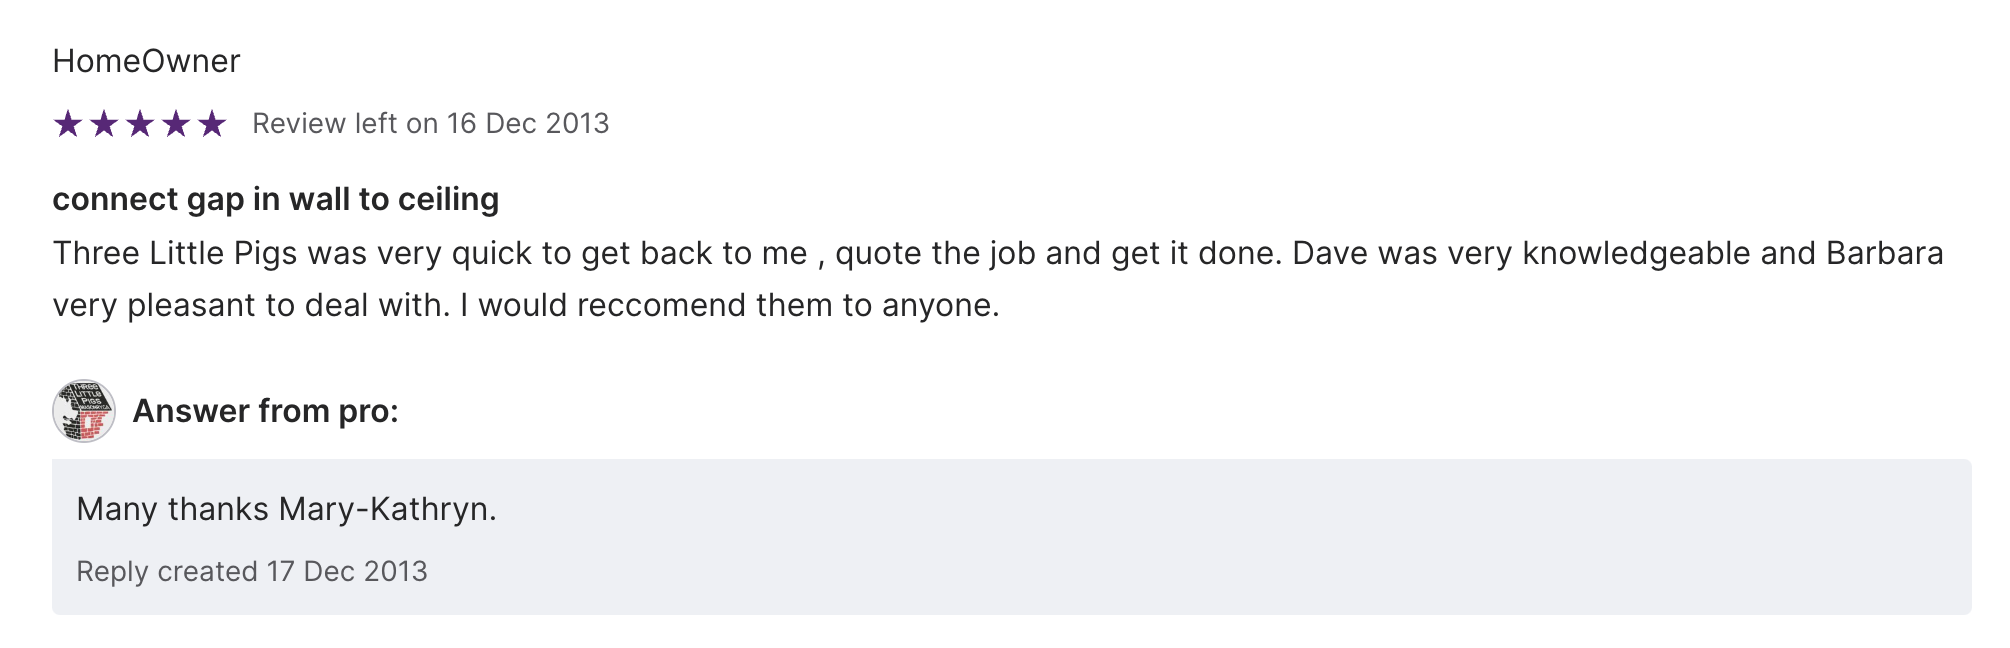Click the 'Answer from pro:' heading
This screenshot has height=648, width=2010.
click(x=265, y=411)
